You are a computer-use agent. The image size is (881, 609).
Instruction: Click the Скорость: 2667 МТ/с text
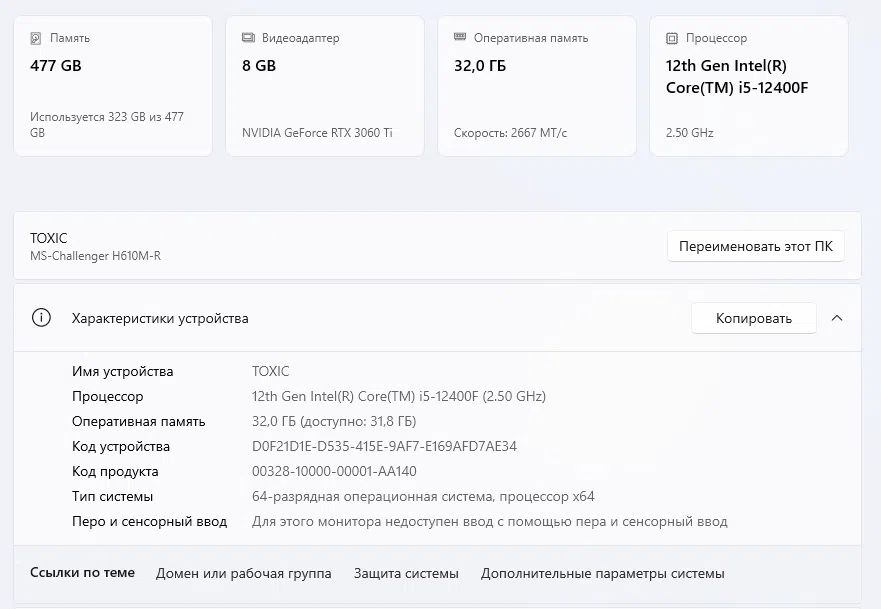point(510,133)
